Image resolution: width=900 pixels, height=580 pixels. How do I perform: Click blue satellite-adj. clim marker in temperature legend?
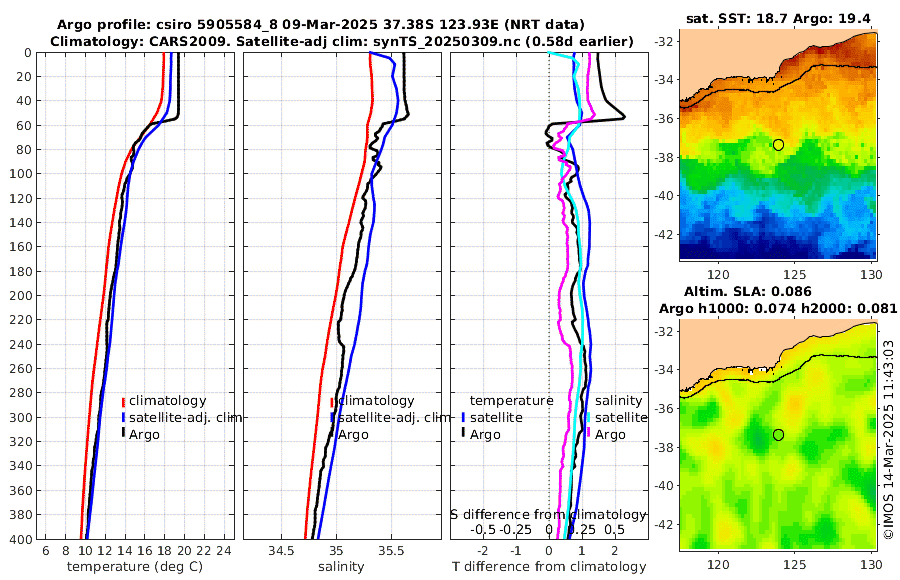(123, 417)
